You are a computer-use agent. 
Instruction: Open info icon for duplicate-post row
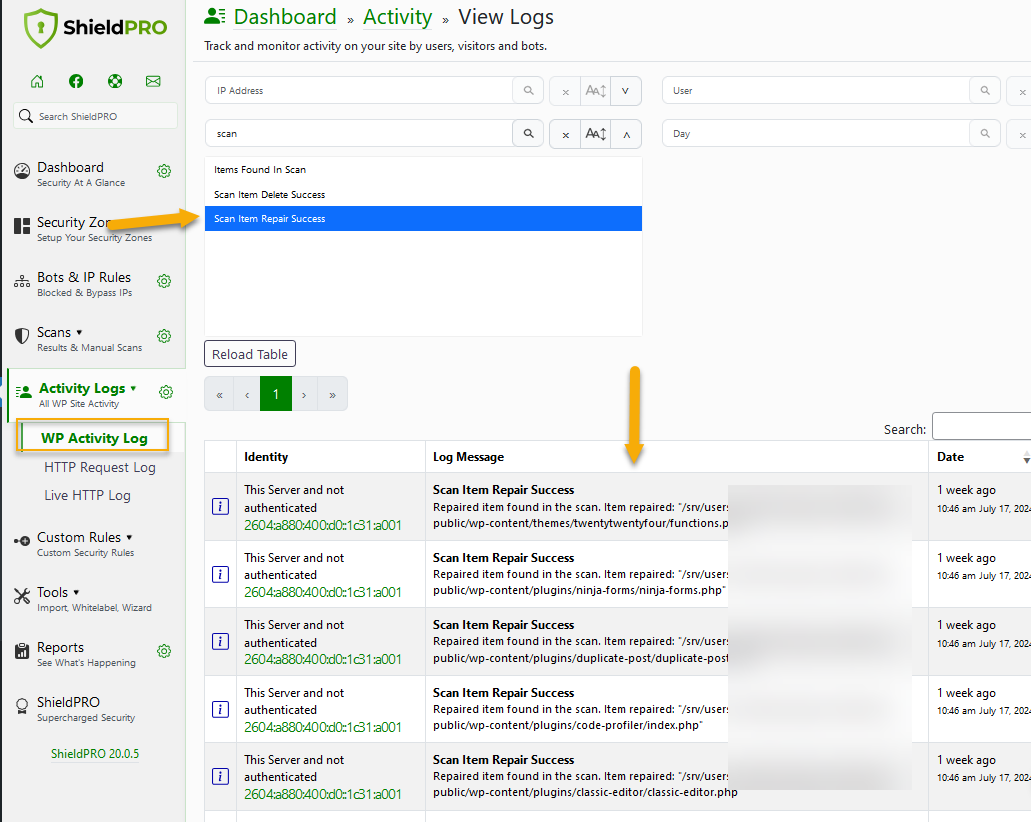point(220,641)
